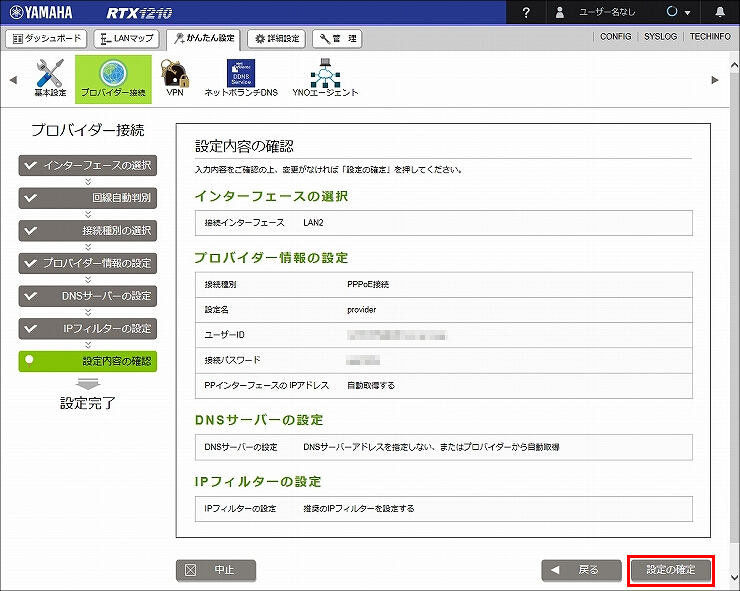Click the right arrow of icon carousel

[x=715, y=80]
